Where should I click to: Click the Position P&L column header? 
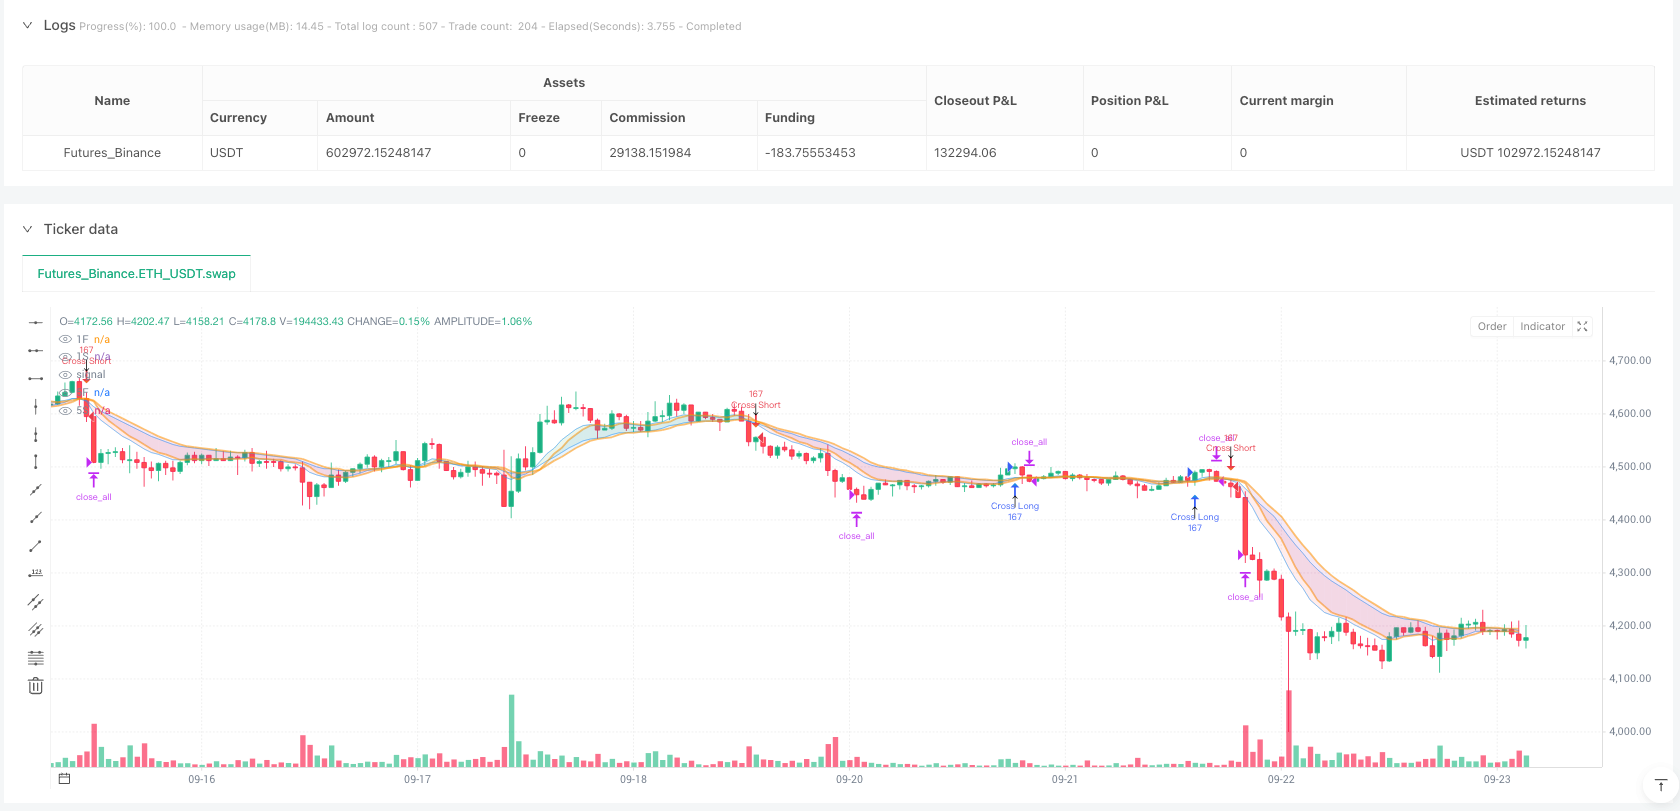click(1157, 100)
